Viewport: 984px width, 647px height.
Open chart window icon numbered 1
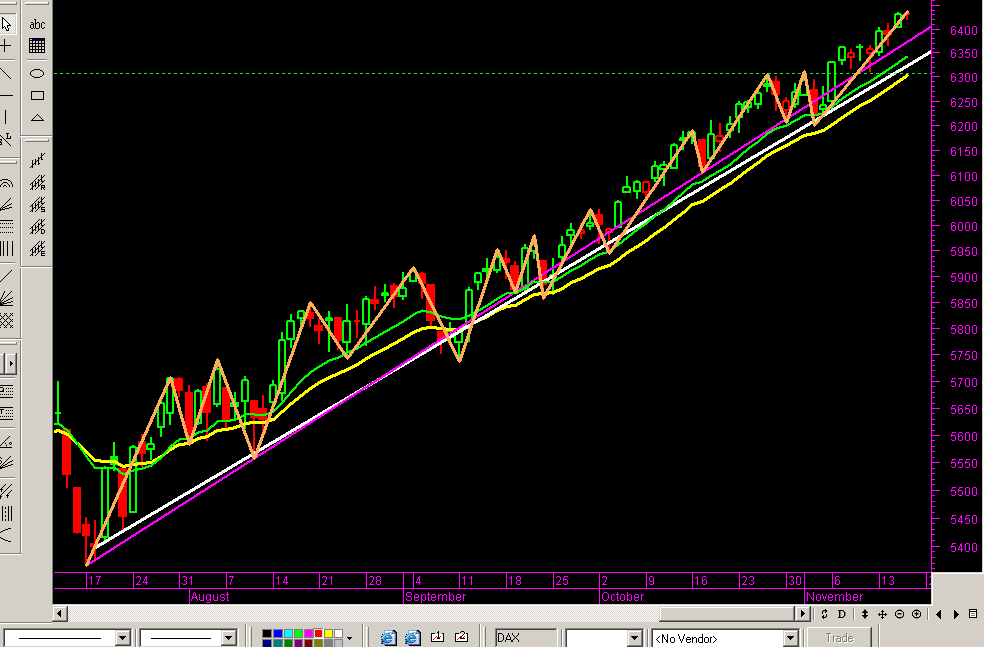(x=437, y=637)
